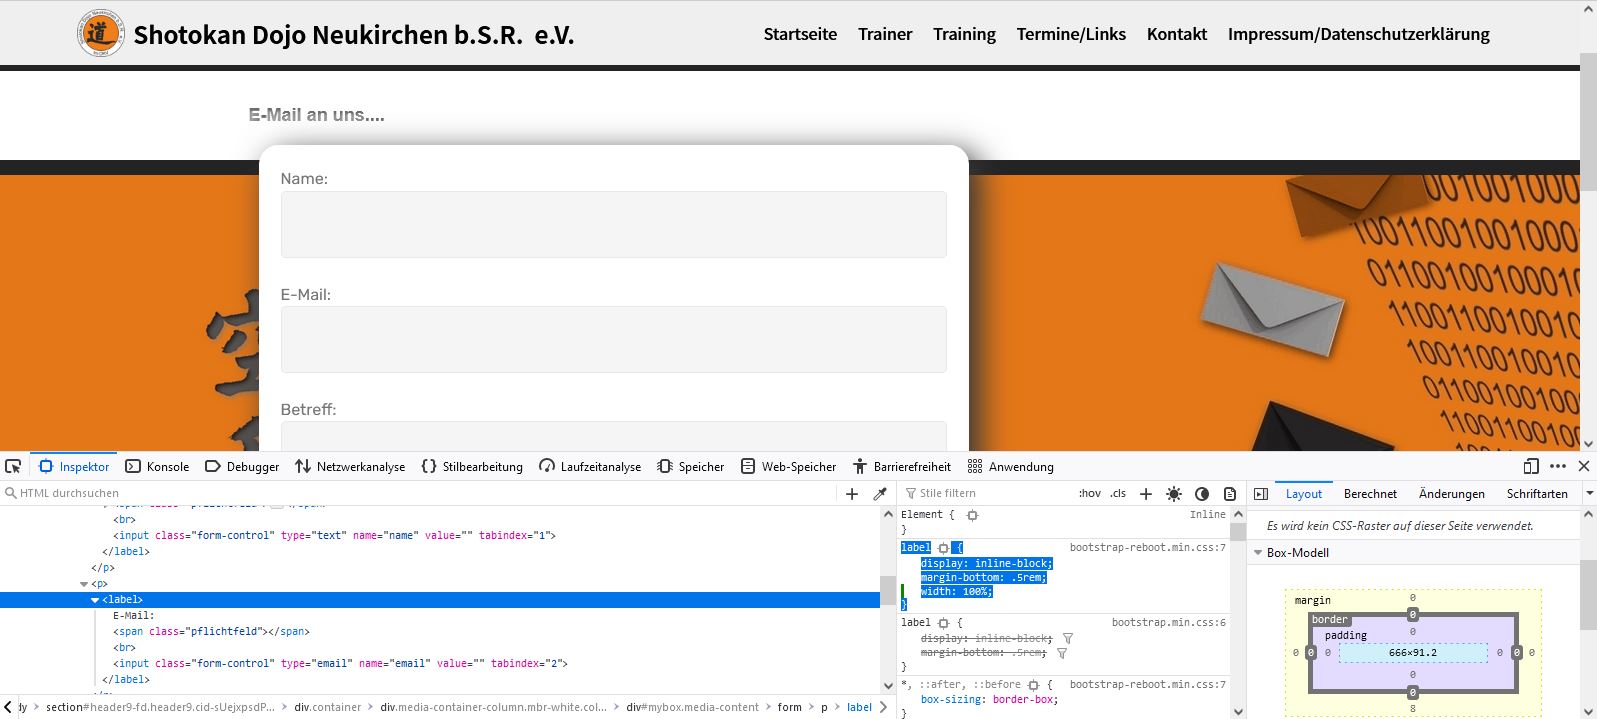Pick a color with the eyedropper

(880, 493)
